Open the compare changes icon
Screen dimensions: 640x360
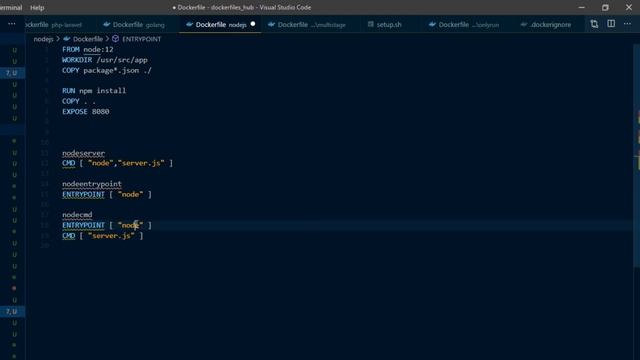[x=594, y=24]
